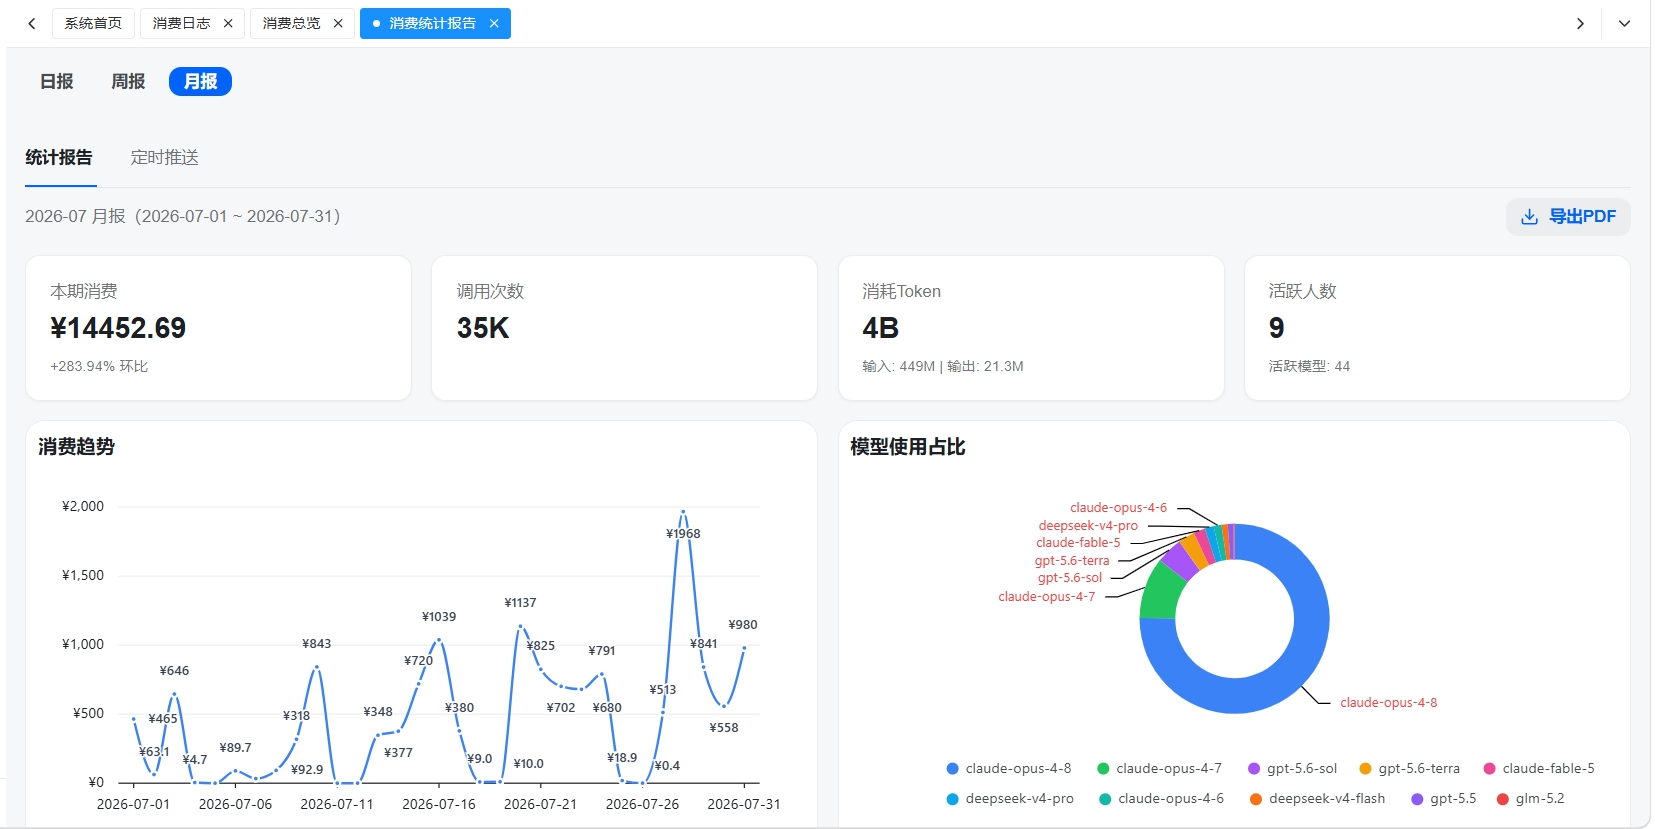Open the tab list dropdown chevron
Image resolution: width=1655 pixels, height=829 pixels.
pyautogui.click(x=1624, y=23)
